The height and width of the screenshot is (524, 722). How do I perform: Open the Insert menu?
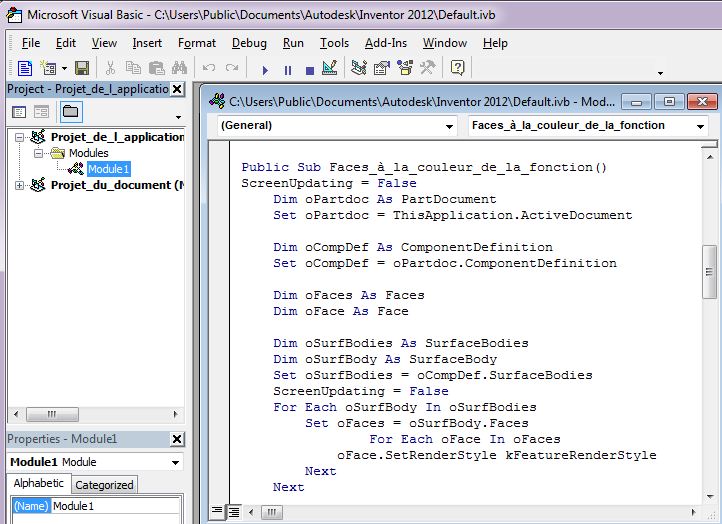pos(147,43)
